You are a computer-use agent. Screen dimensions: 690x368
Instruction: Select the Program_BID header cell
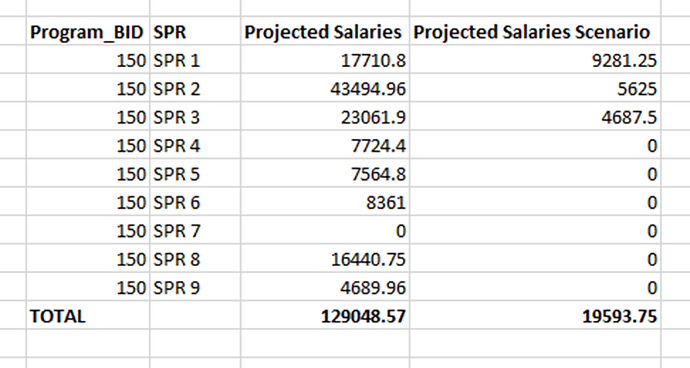(x=88, y=32)
